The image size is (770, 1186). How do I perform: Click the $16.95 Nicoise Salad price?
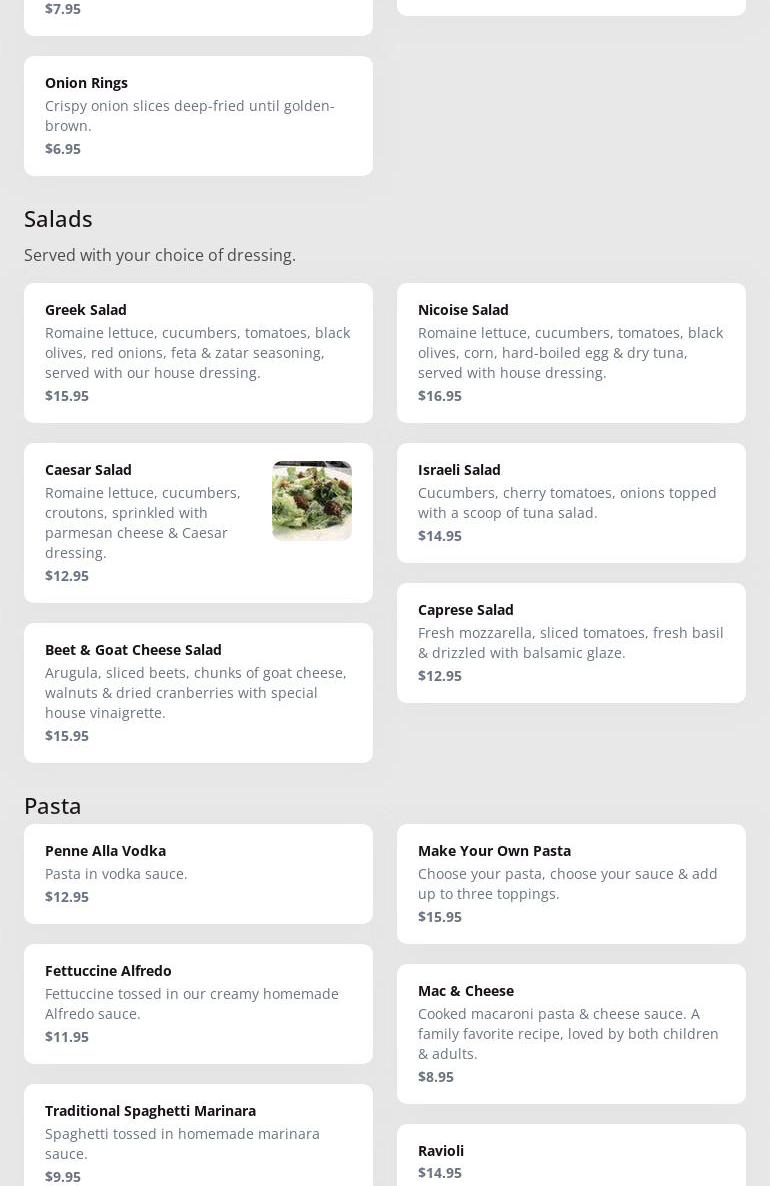[x=440, y=396]
